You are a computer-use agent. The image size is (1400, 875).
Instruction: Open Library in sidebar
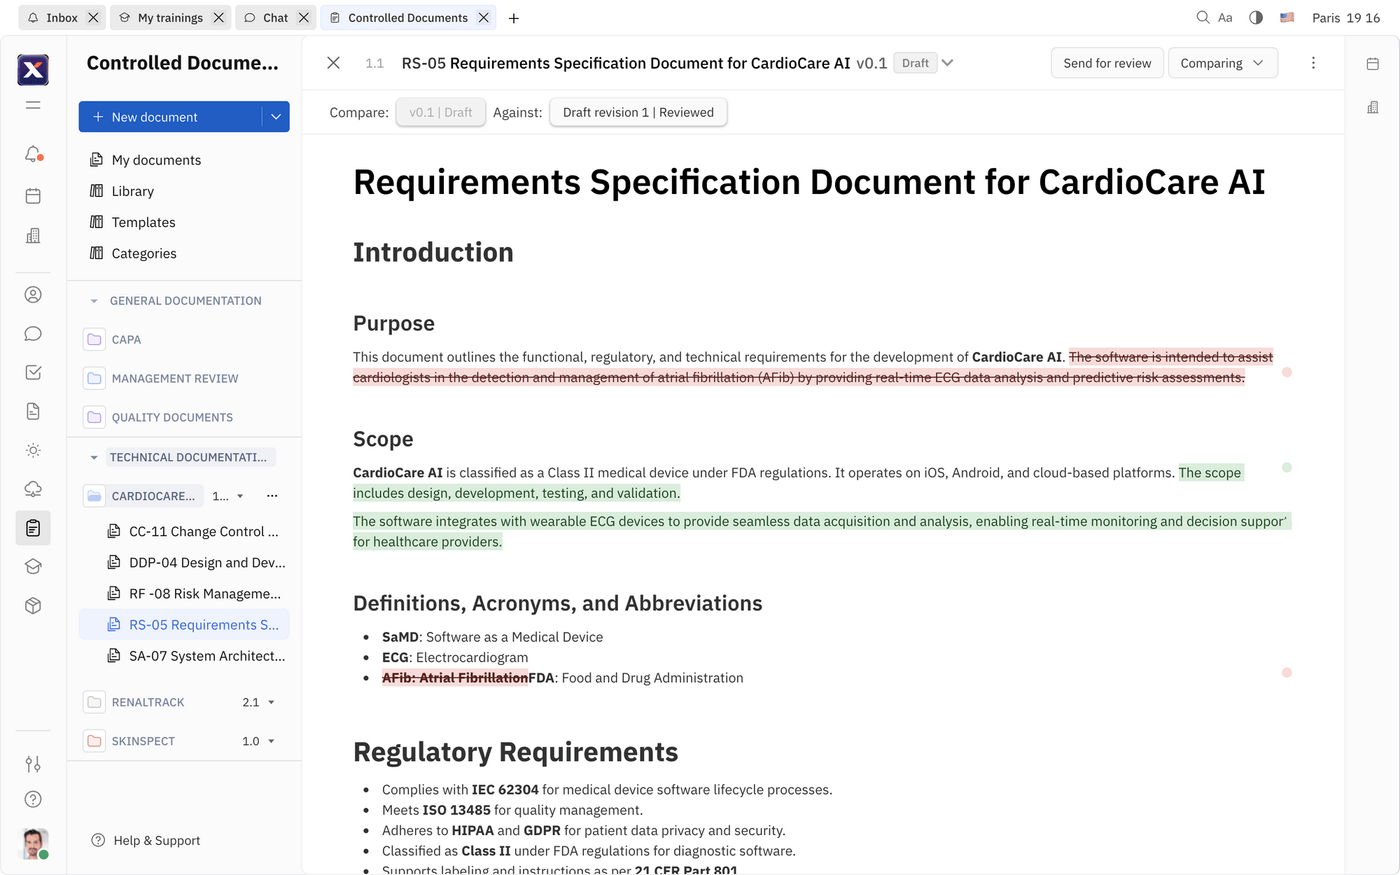[x=133, y=191]
